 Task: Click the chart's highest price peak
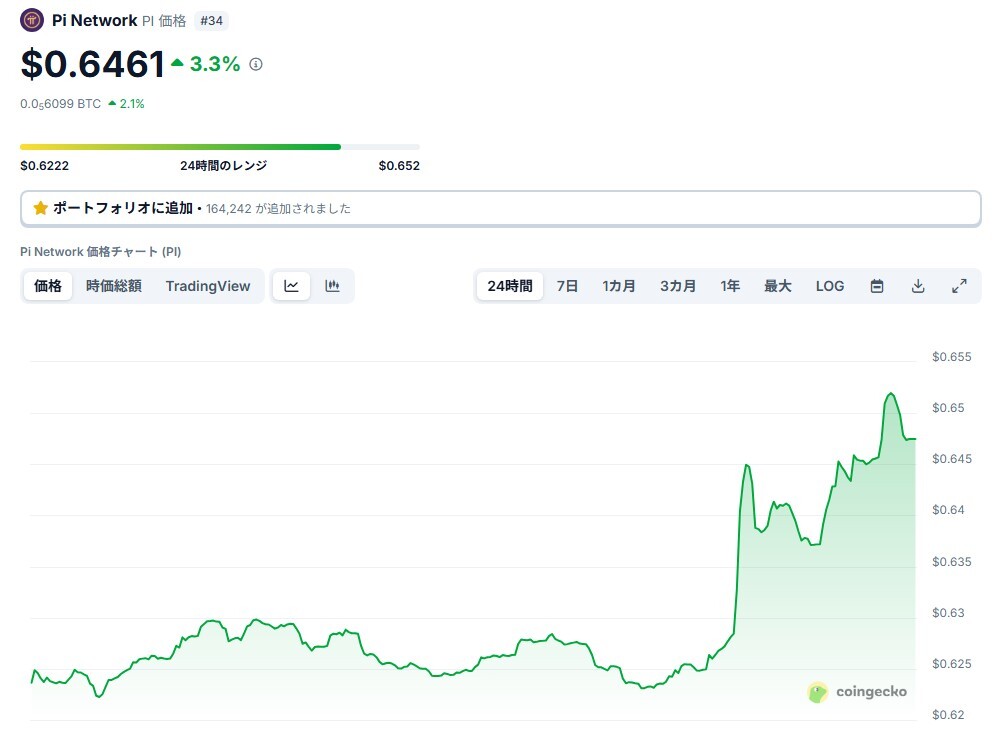click(891, 394)
